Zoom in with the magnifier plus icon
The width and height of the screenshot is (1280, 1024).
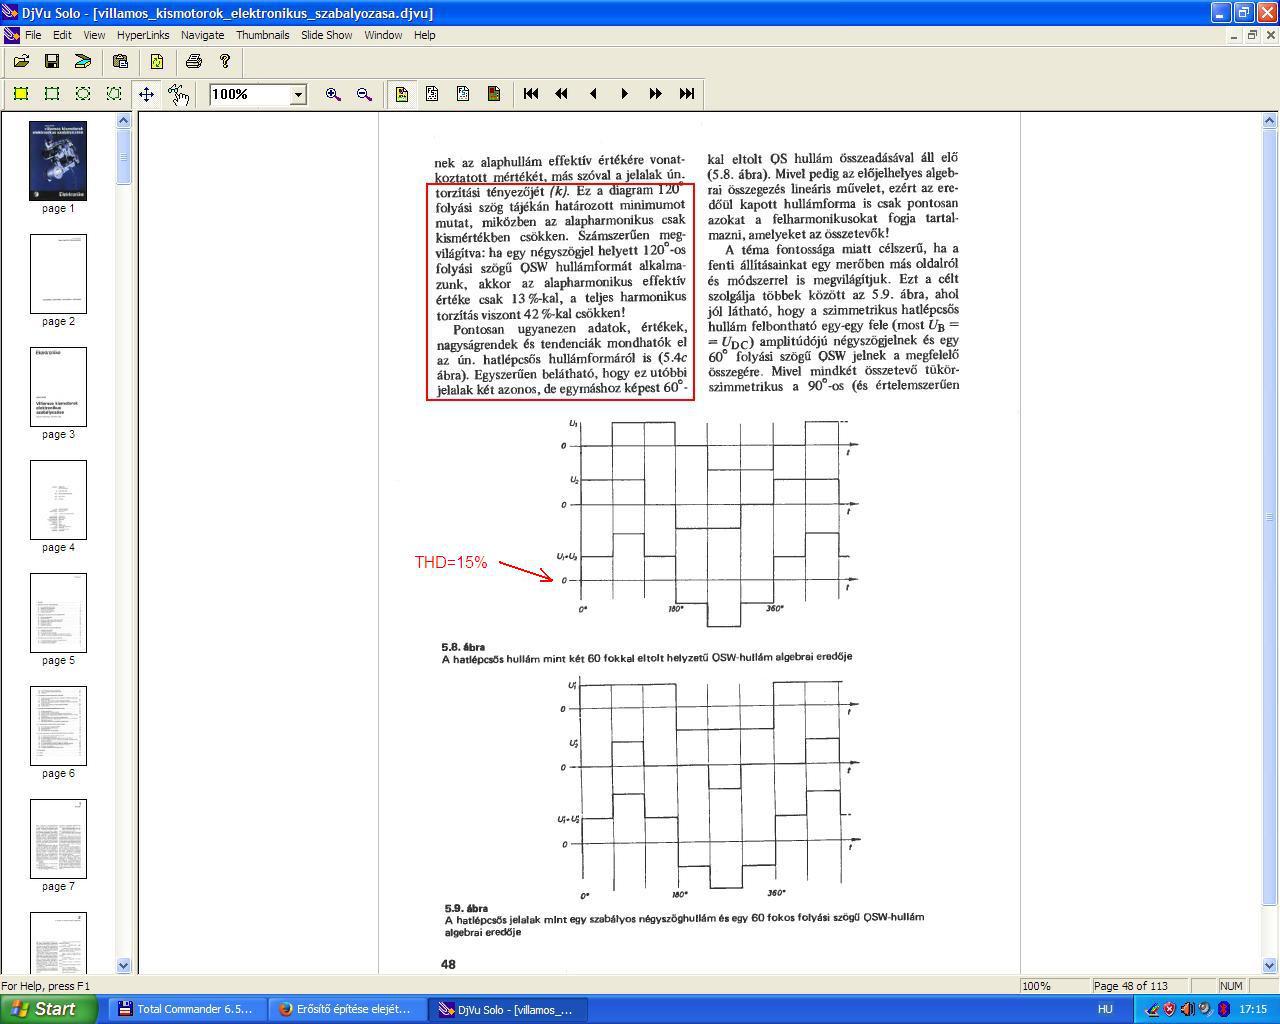(333, 94)
